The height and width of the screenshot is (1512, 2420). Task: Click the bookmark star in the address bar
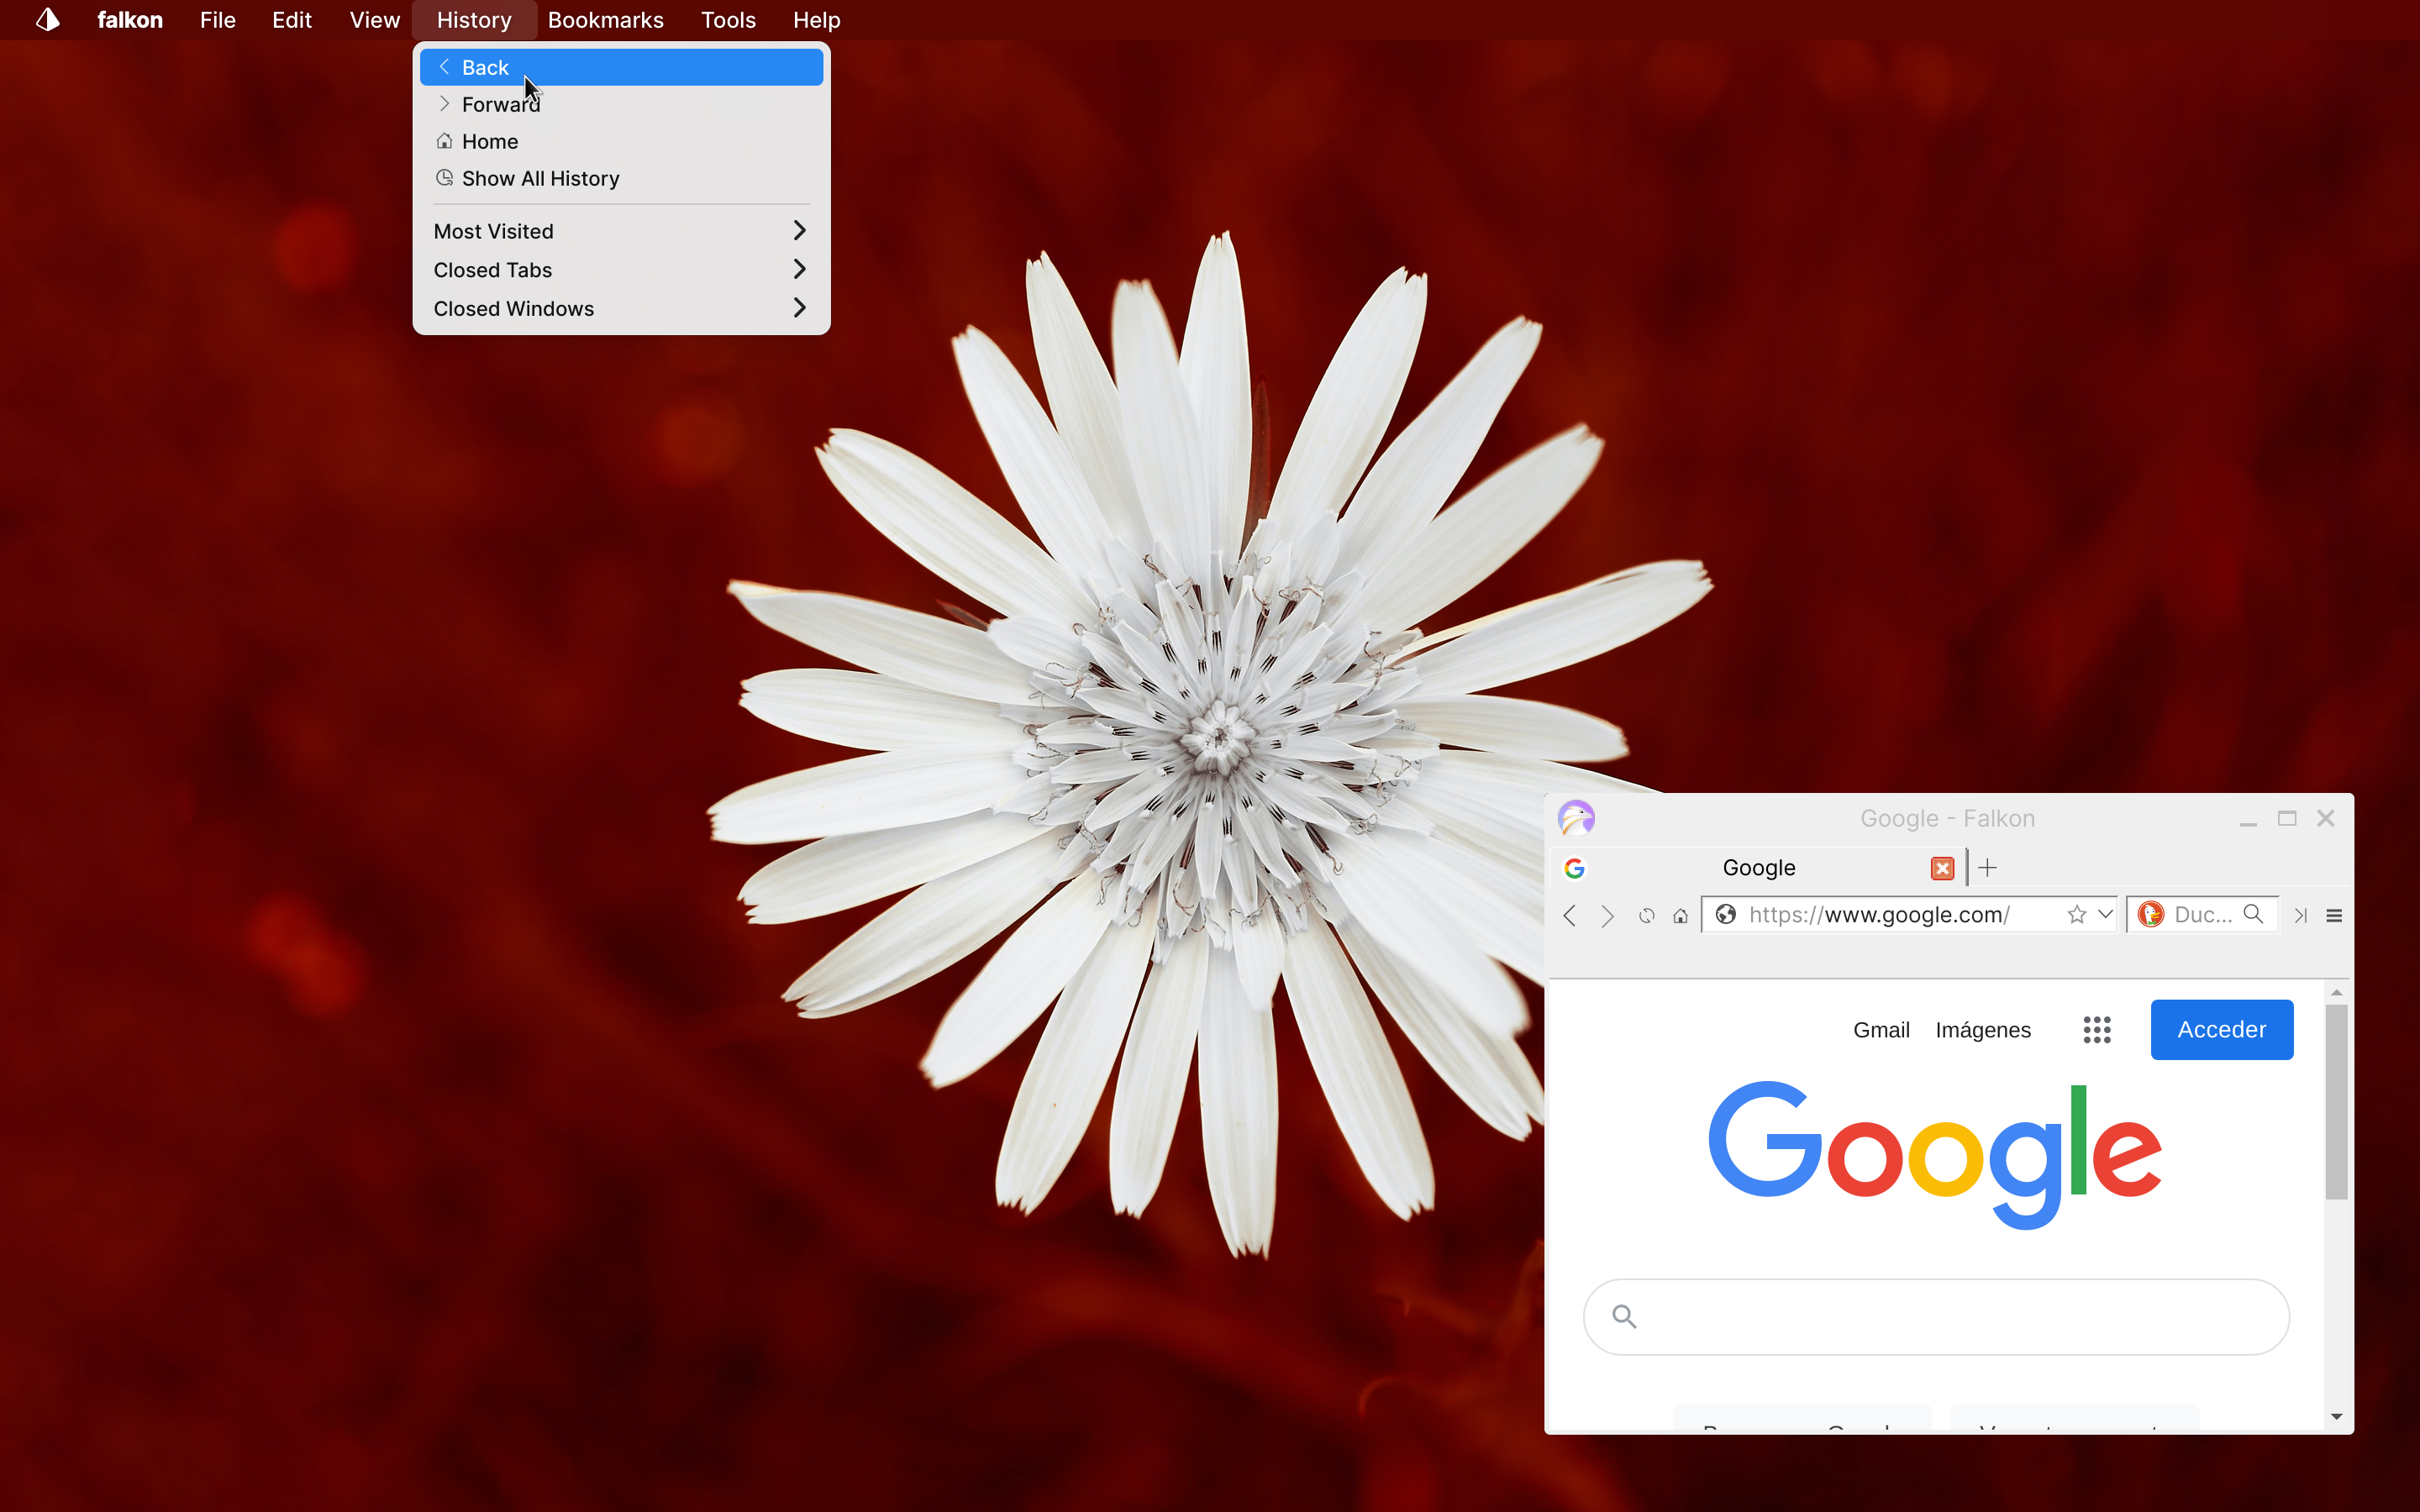pos(2076,914)
